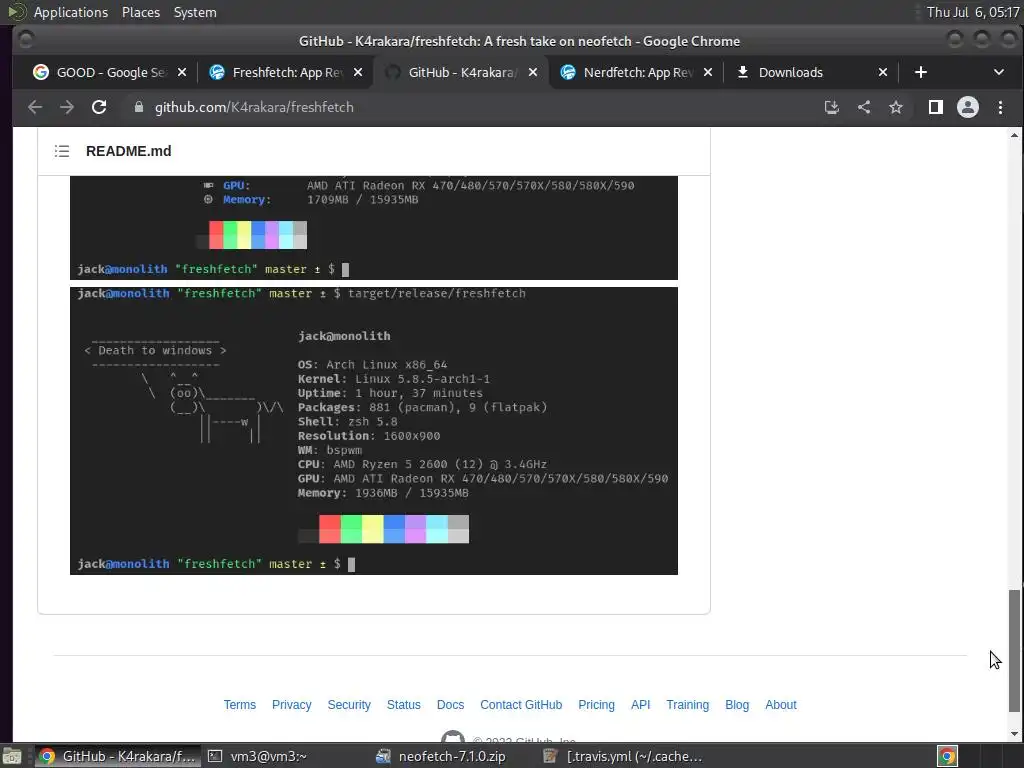
Task: Go back using the browser back arrow
Action: point(35,107)
